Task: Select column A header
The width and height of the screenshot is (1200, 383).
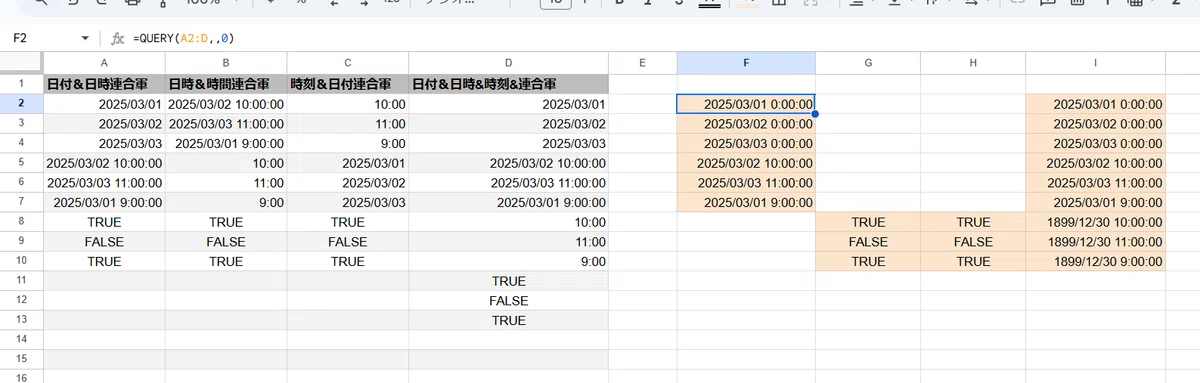Action: pyautogui.click(x=104, y=63)
